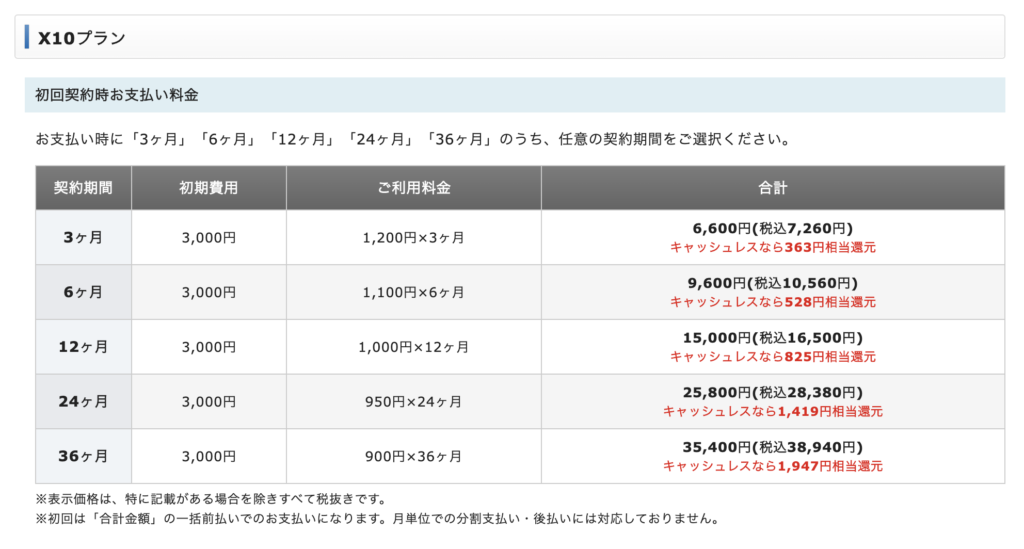Click the お支払い時に contract period instruction sentence
1024x549 pixels.
coord(413,140)
